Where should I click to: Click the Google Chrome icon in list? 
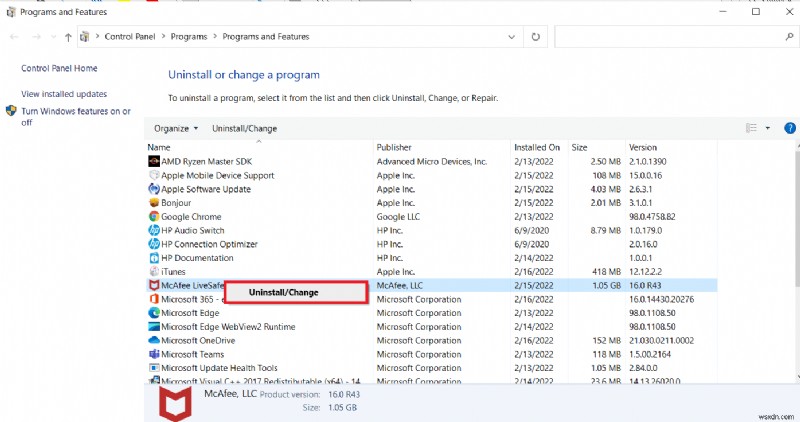pos(154,216)
